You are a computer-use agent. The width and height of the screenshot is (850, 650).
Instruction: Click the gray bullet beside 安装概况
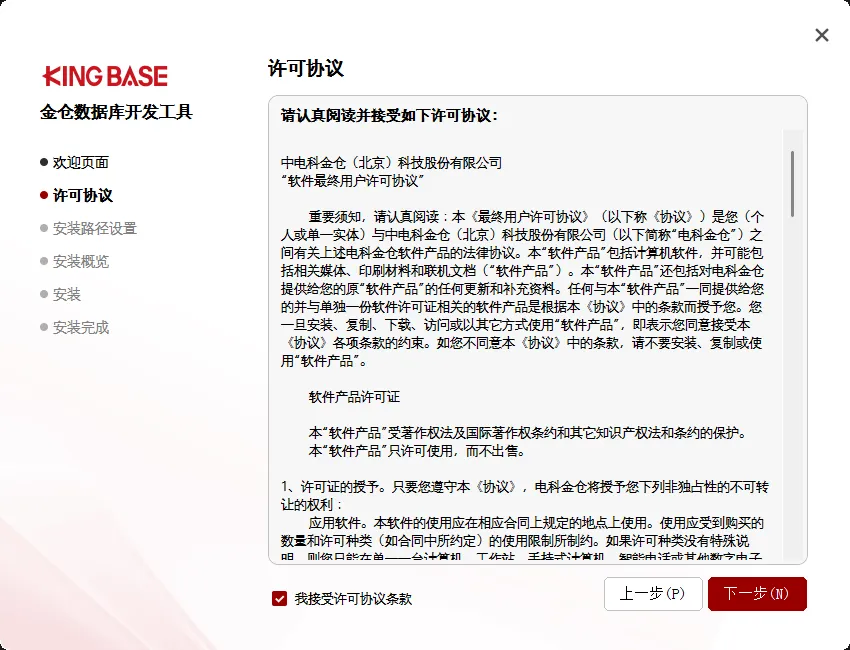click(42, 261)
